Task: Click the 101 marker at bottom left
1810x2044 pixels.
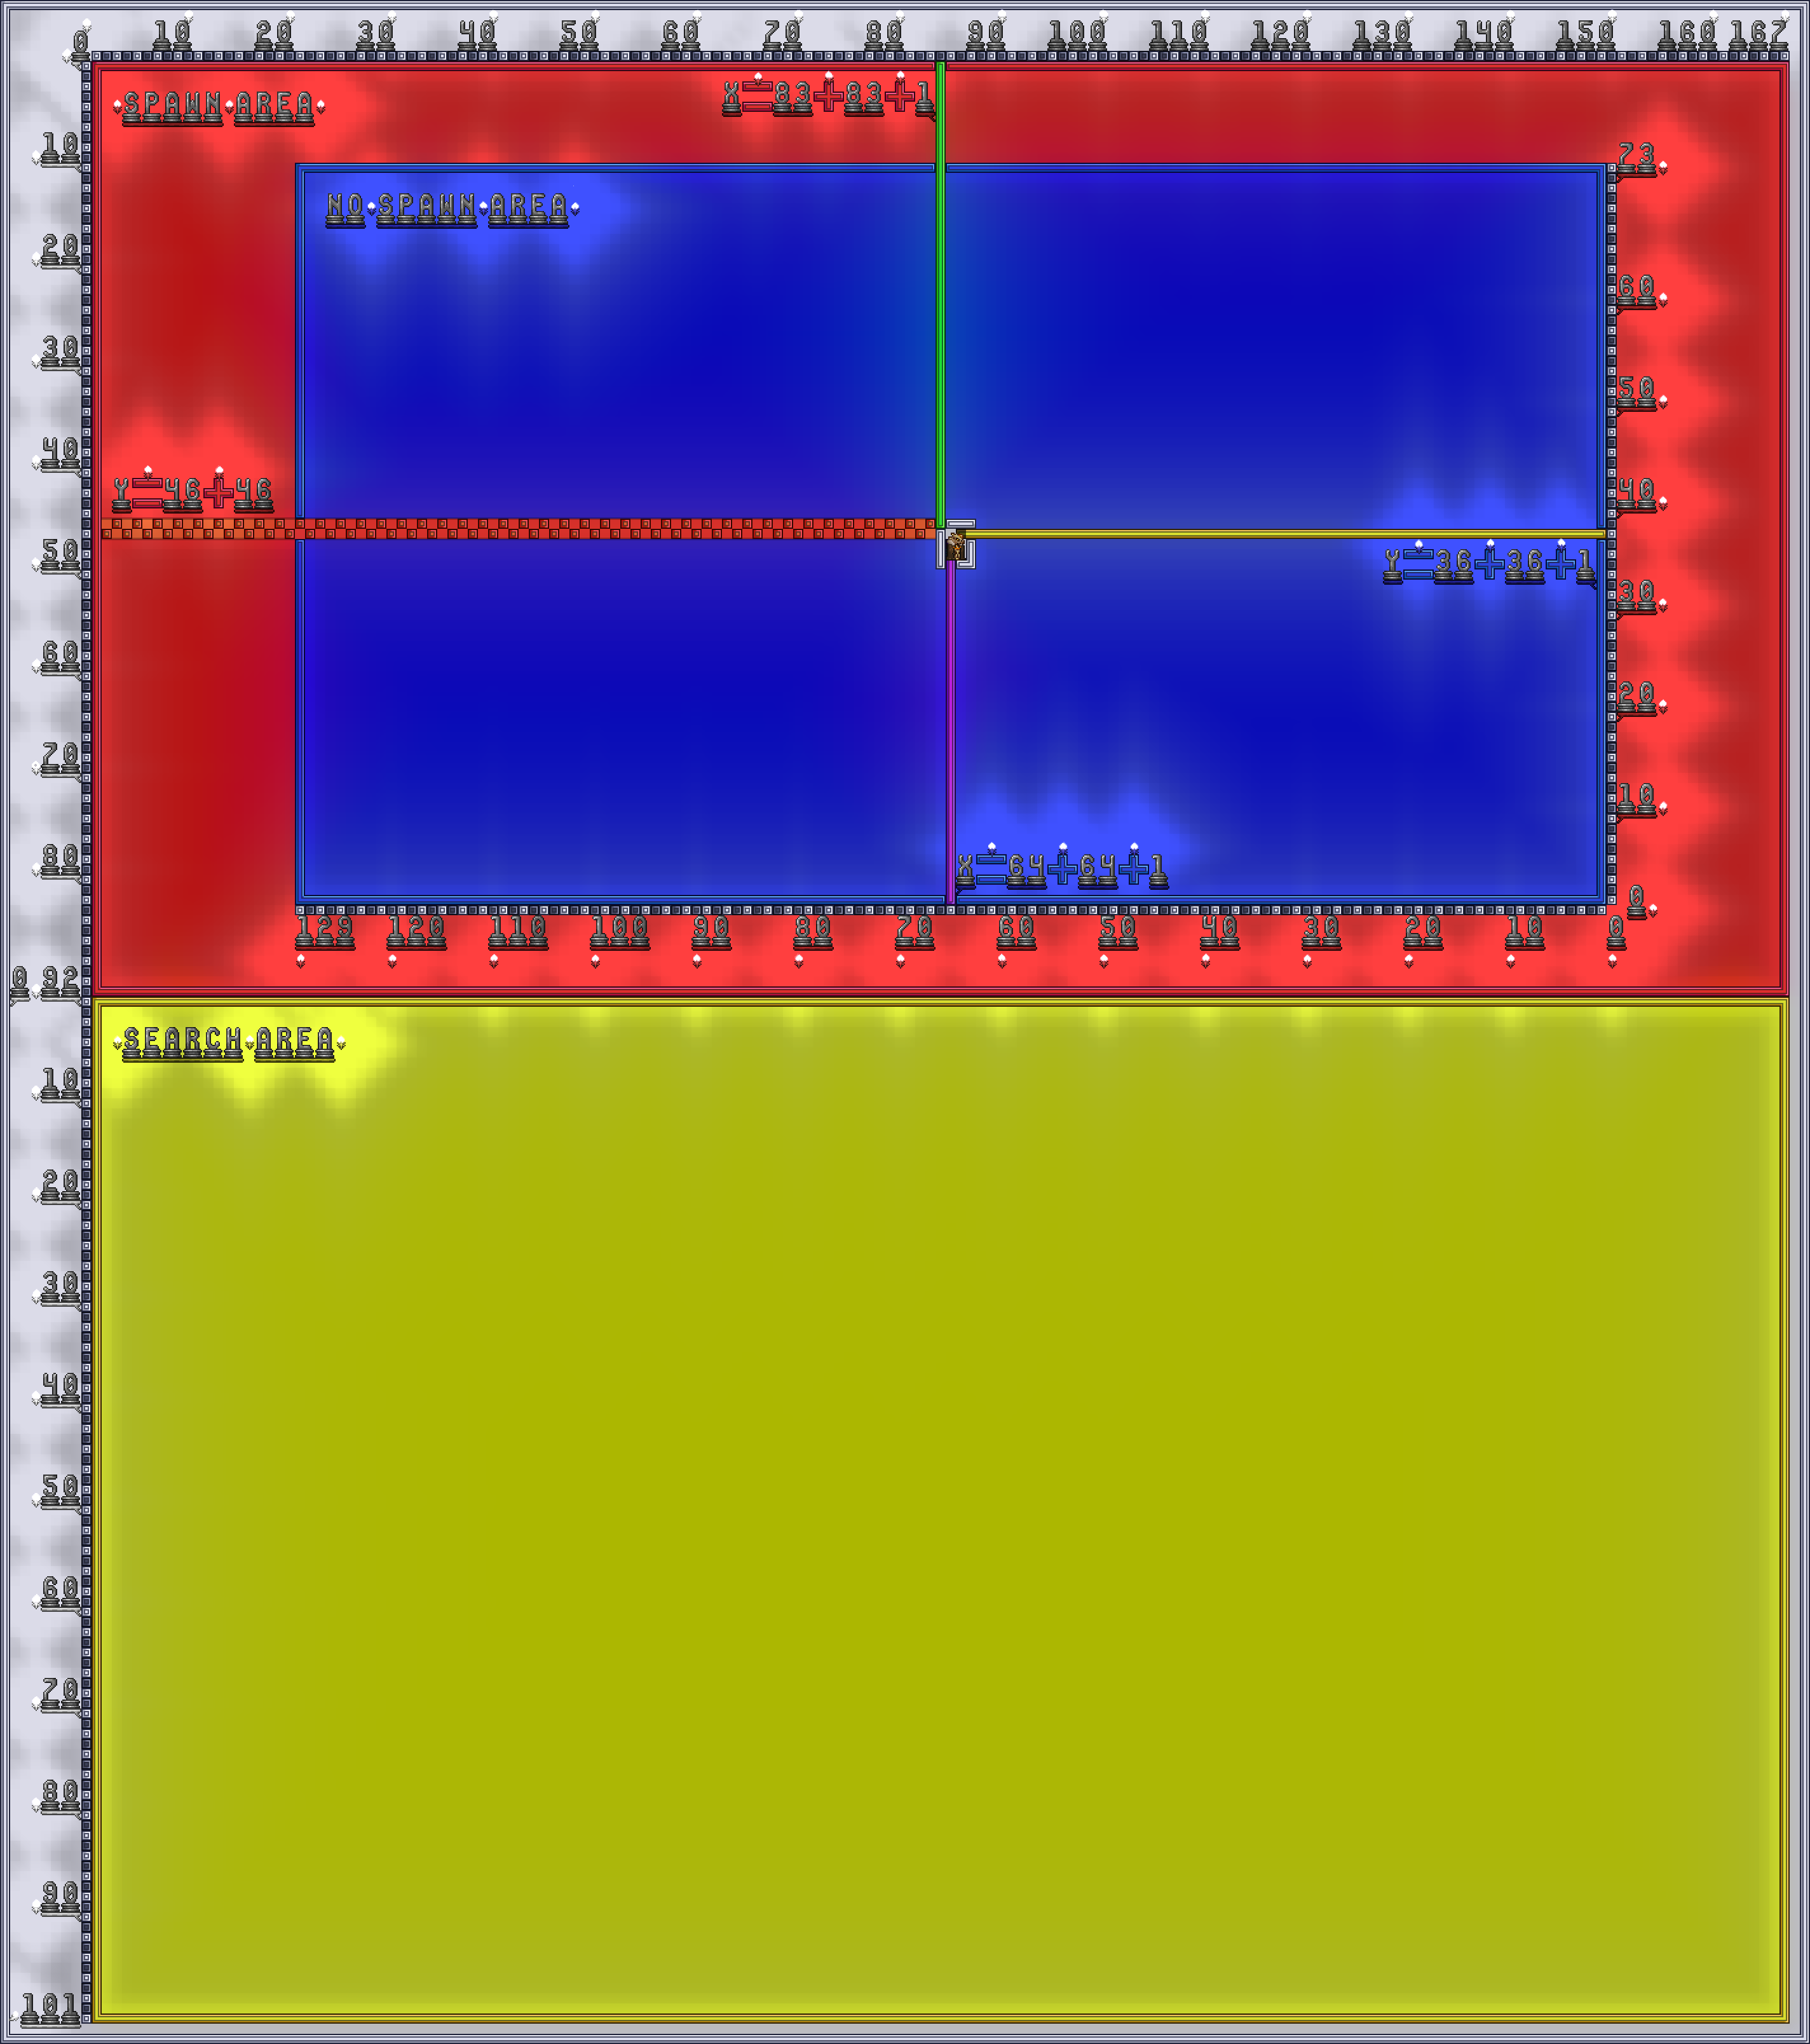Action: [x=49, y=2005]
